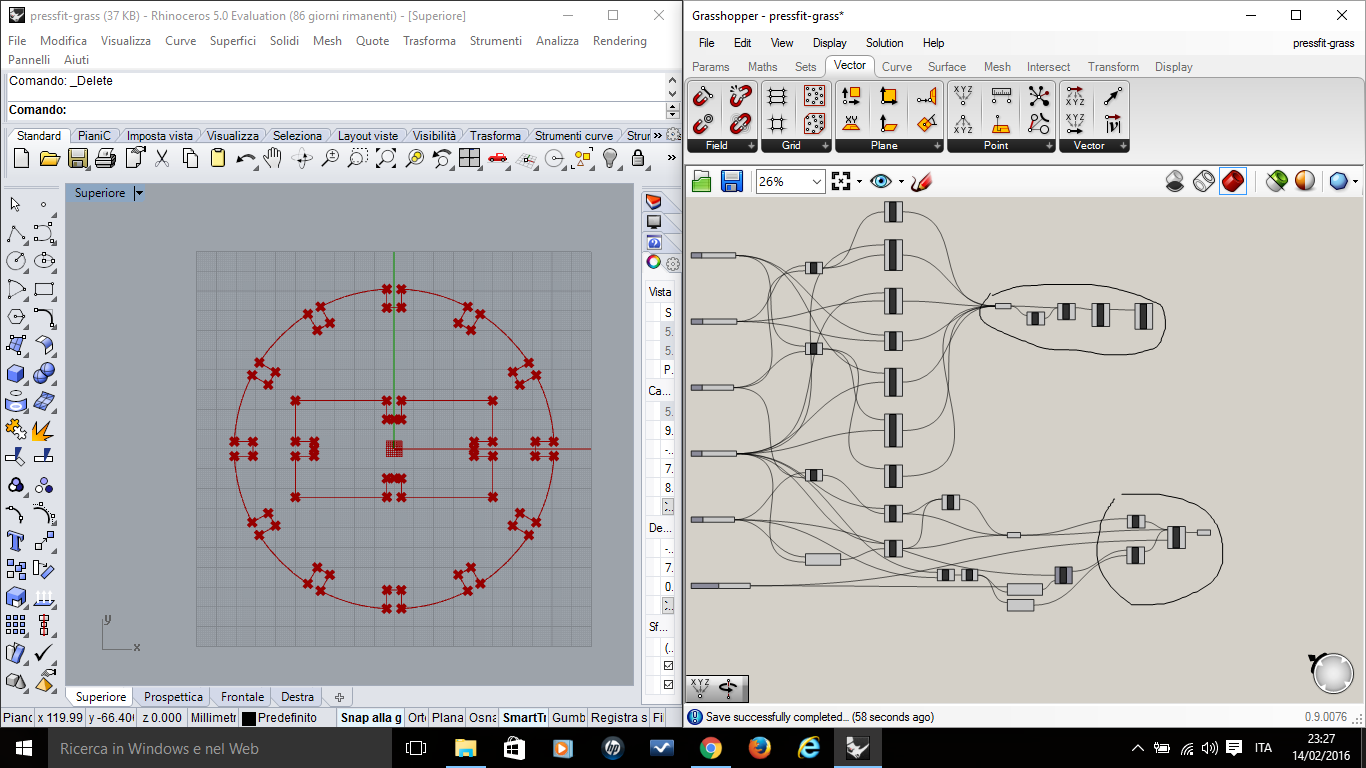1366x768 pixels.
Task: Switch to the Curve tab in Grasshopper
Action: tap(896, 67)
